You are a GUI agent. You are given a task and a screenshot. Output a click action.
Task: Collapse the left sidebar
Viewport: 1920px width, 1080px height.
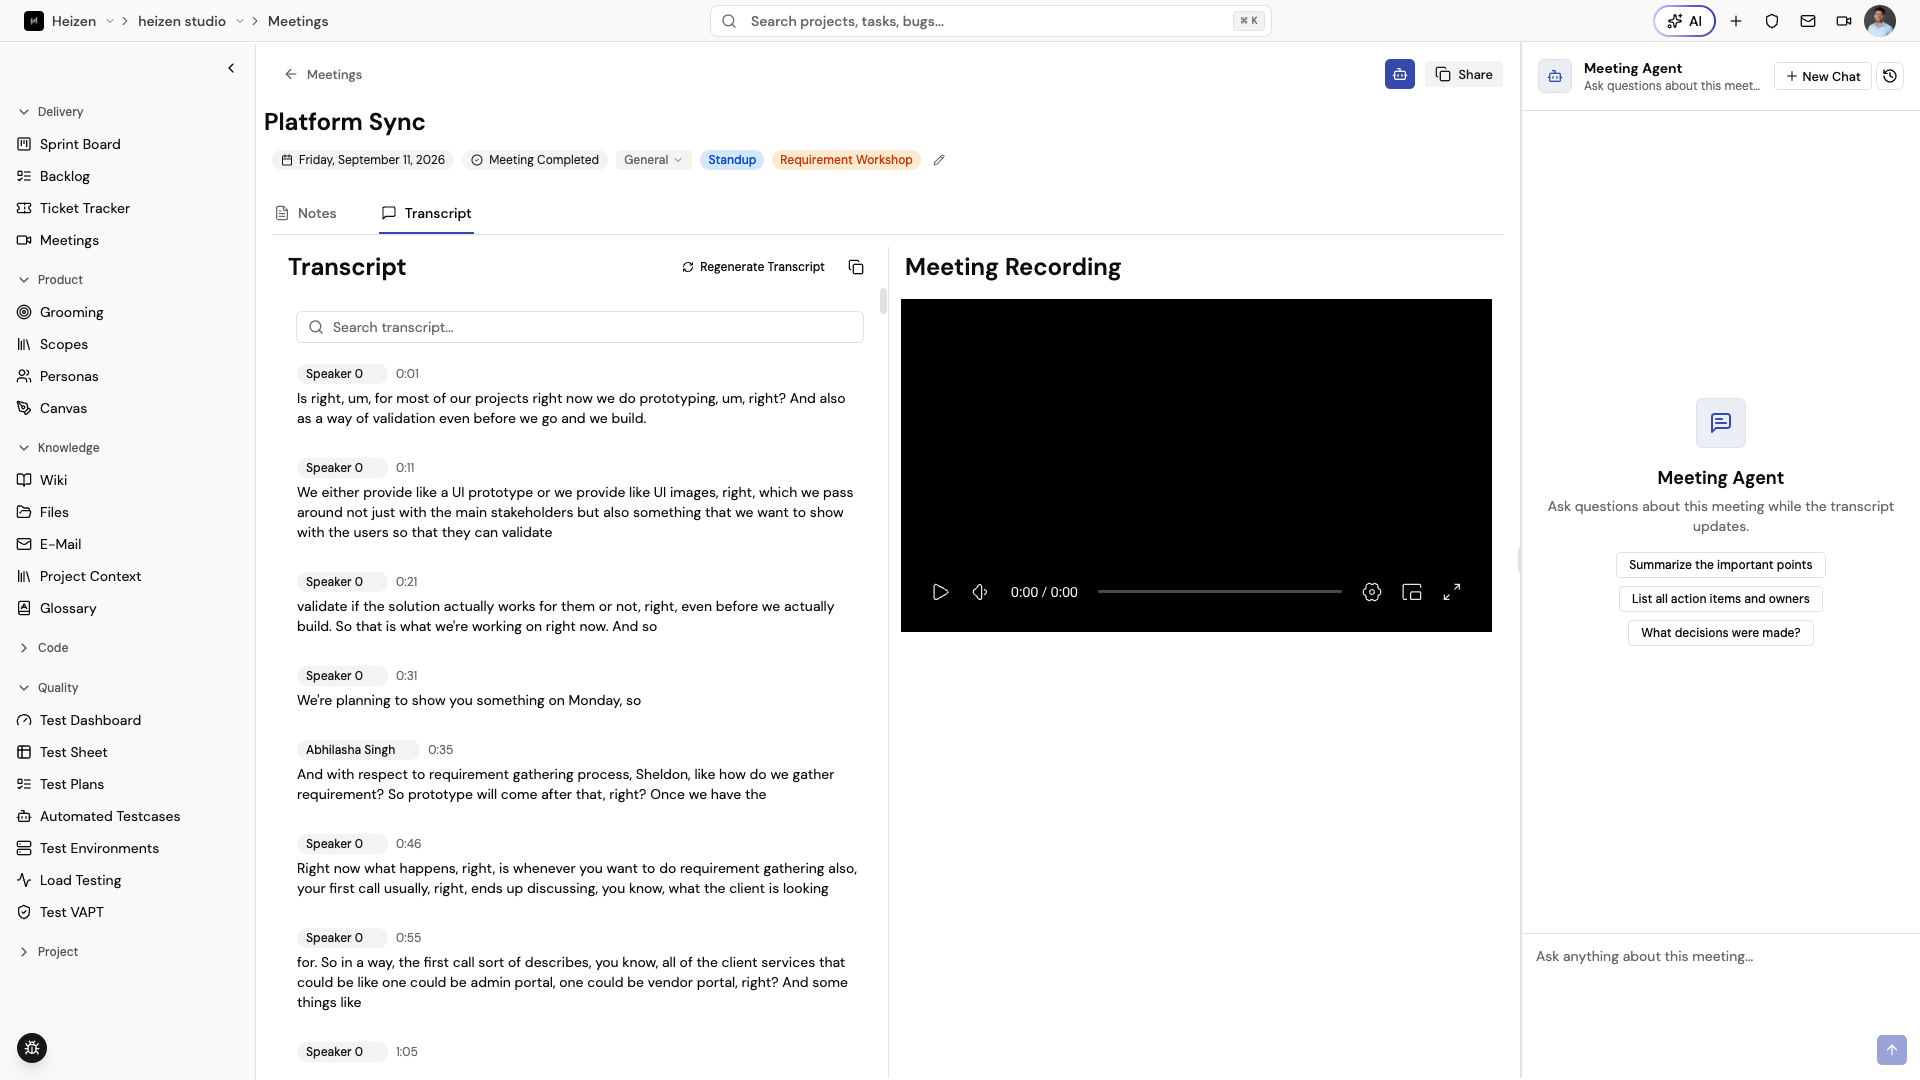tap(231, 68)
